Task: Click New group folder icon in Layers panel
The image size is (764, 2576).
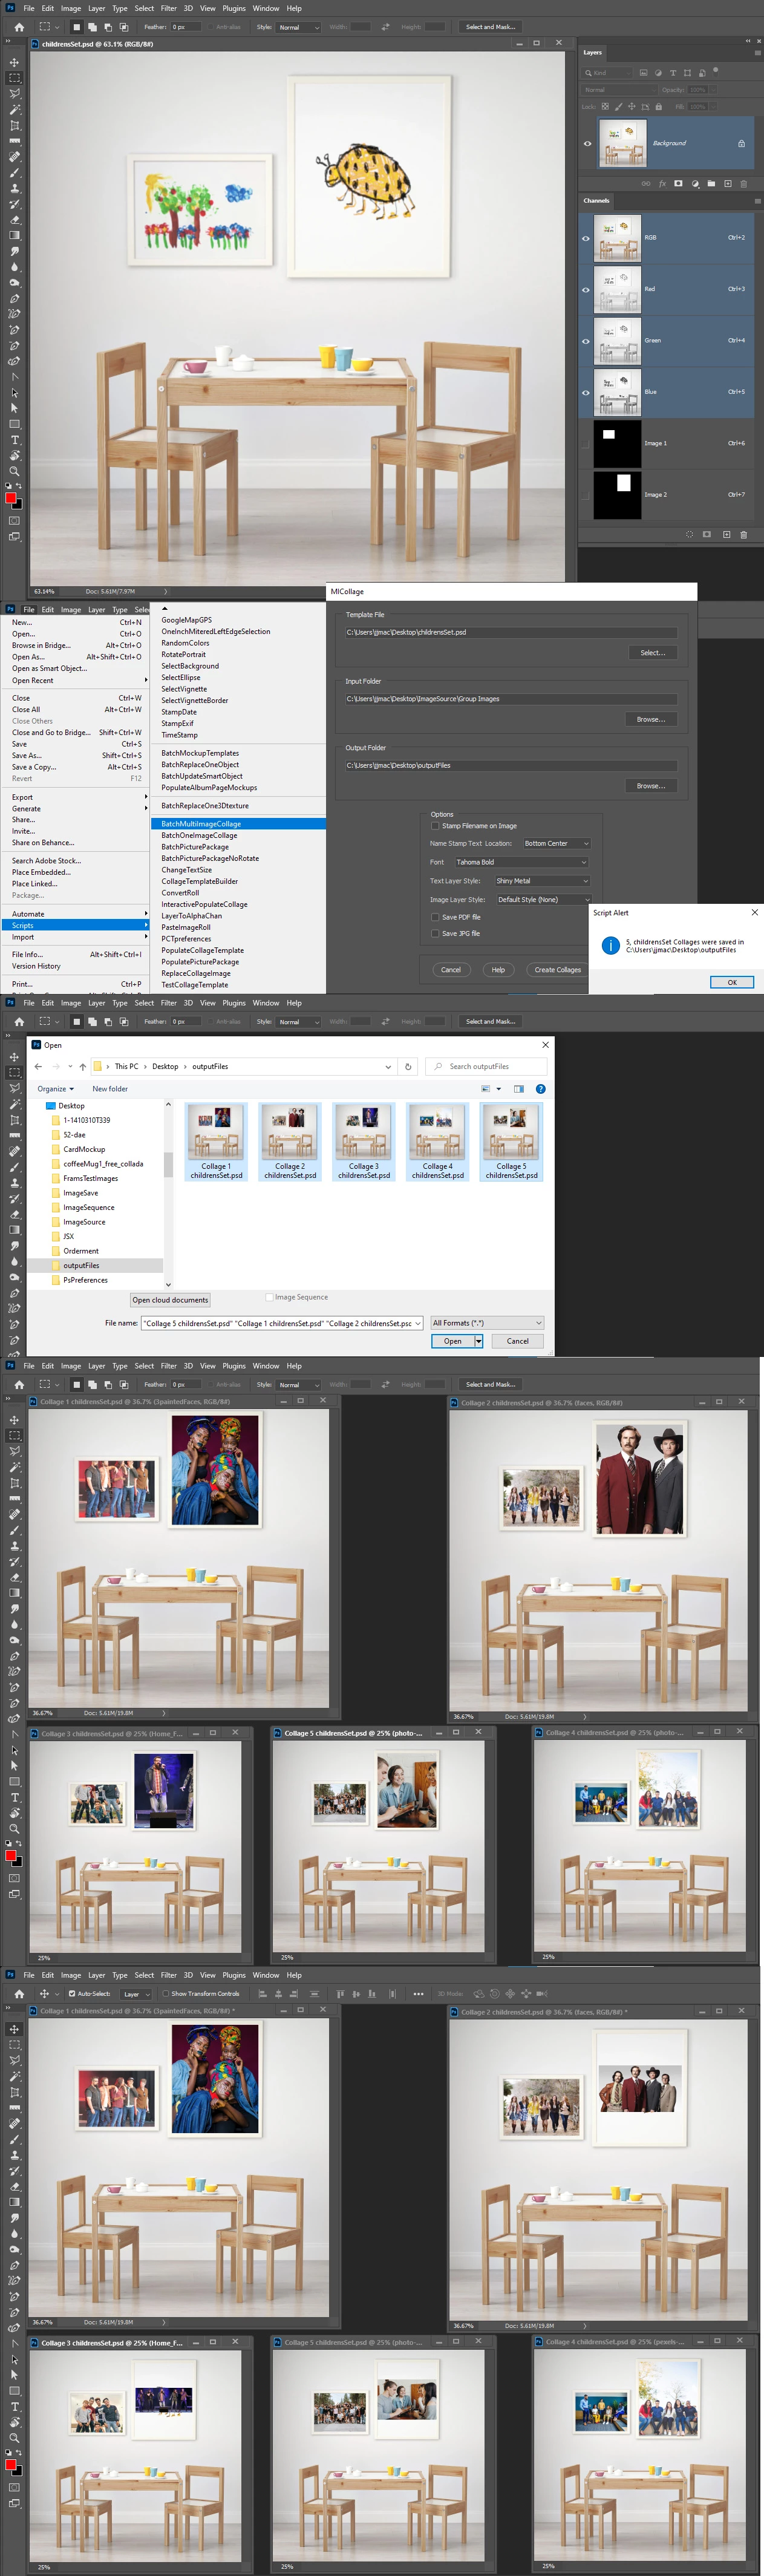Action: click(711, 184)
